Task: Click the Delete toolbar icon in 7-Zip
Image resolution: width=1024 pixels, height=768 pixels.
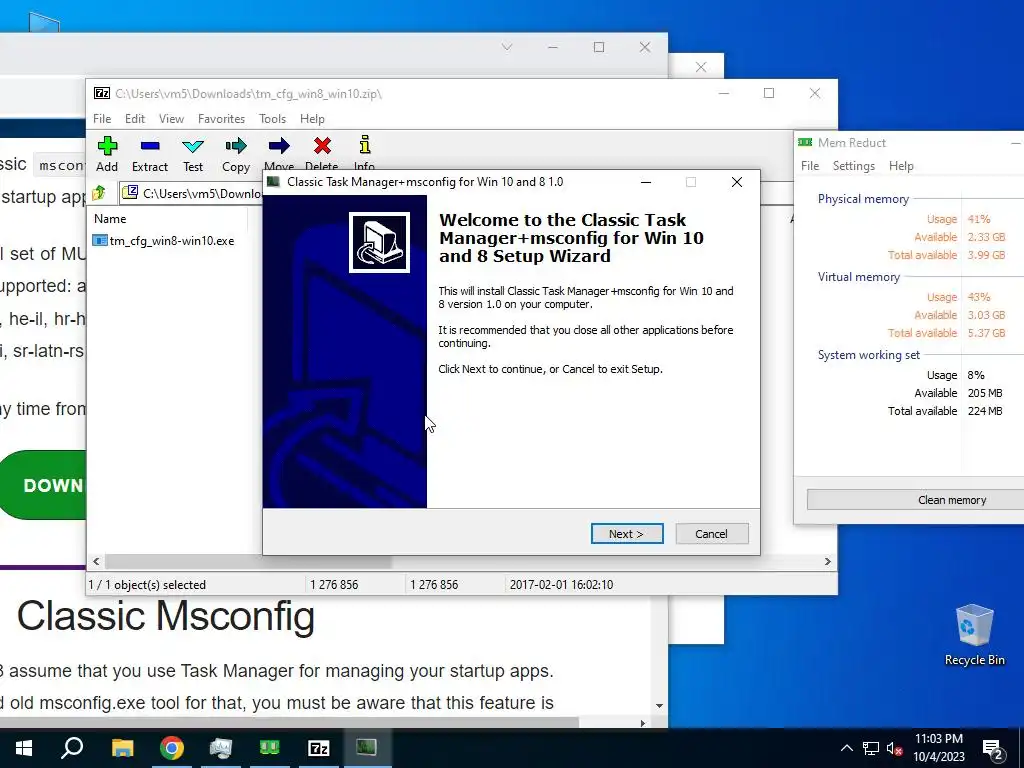Action: point(322,153)
